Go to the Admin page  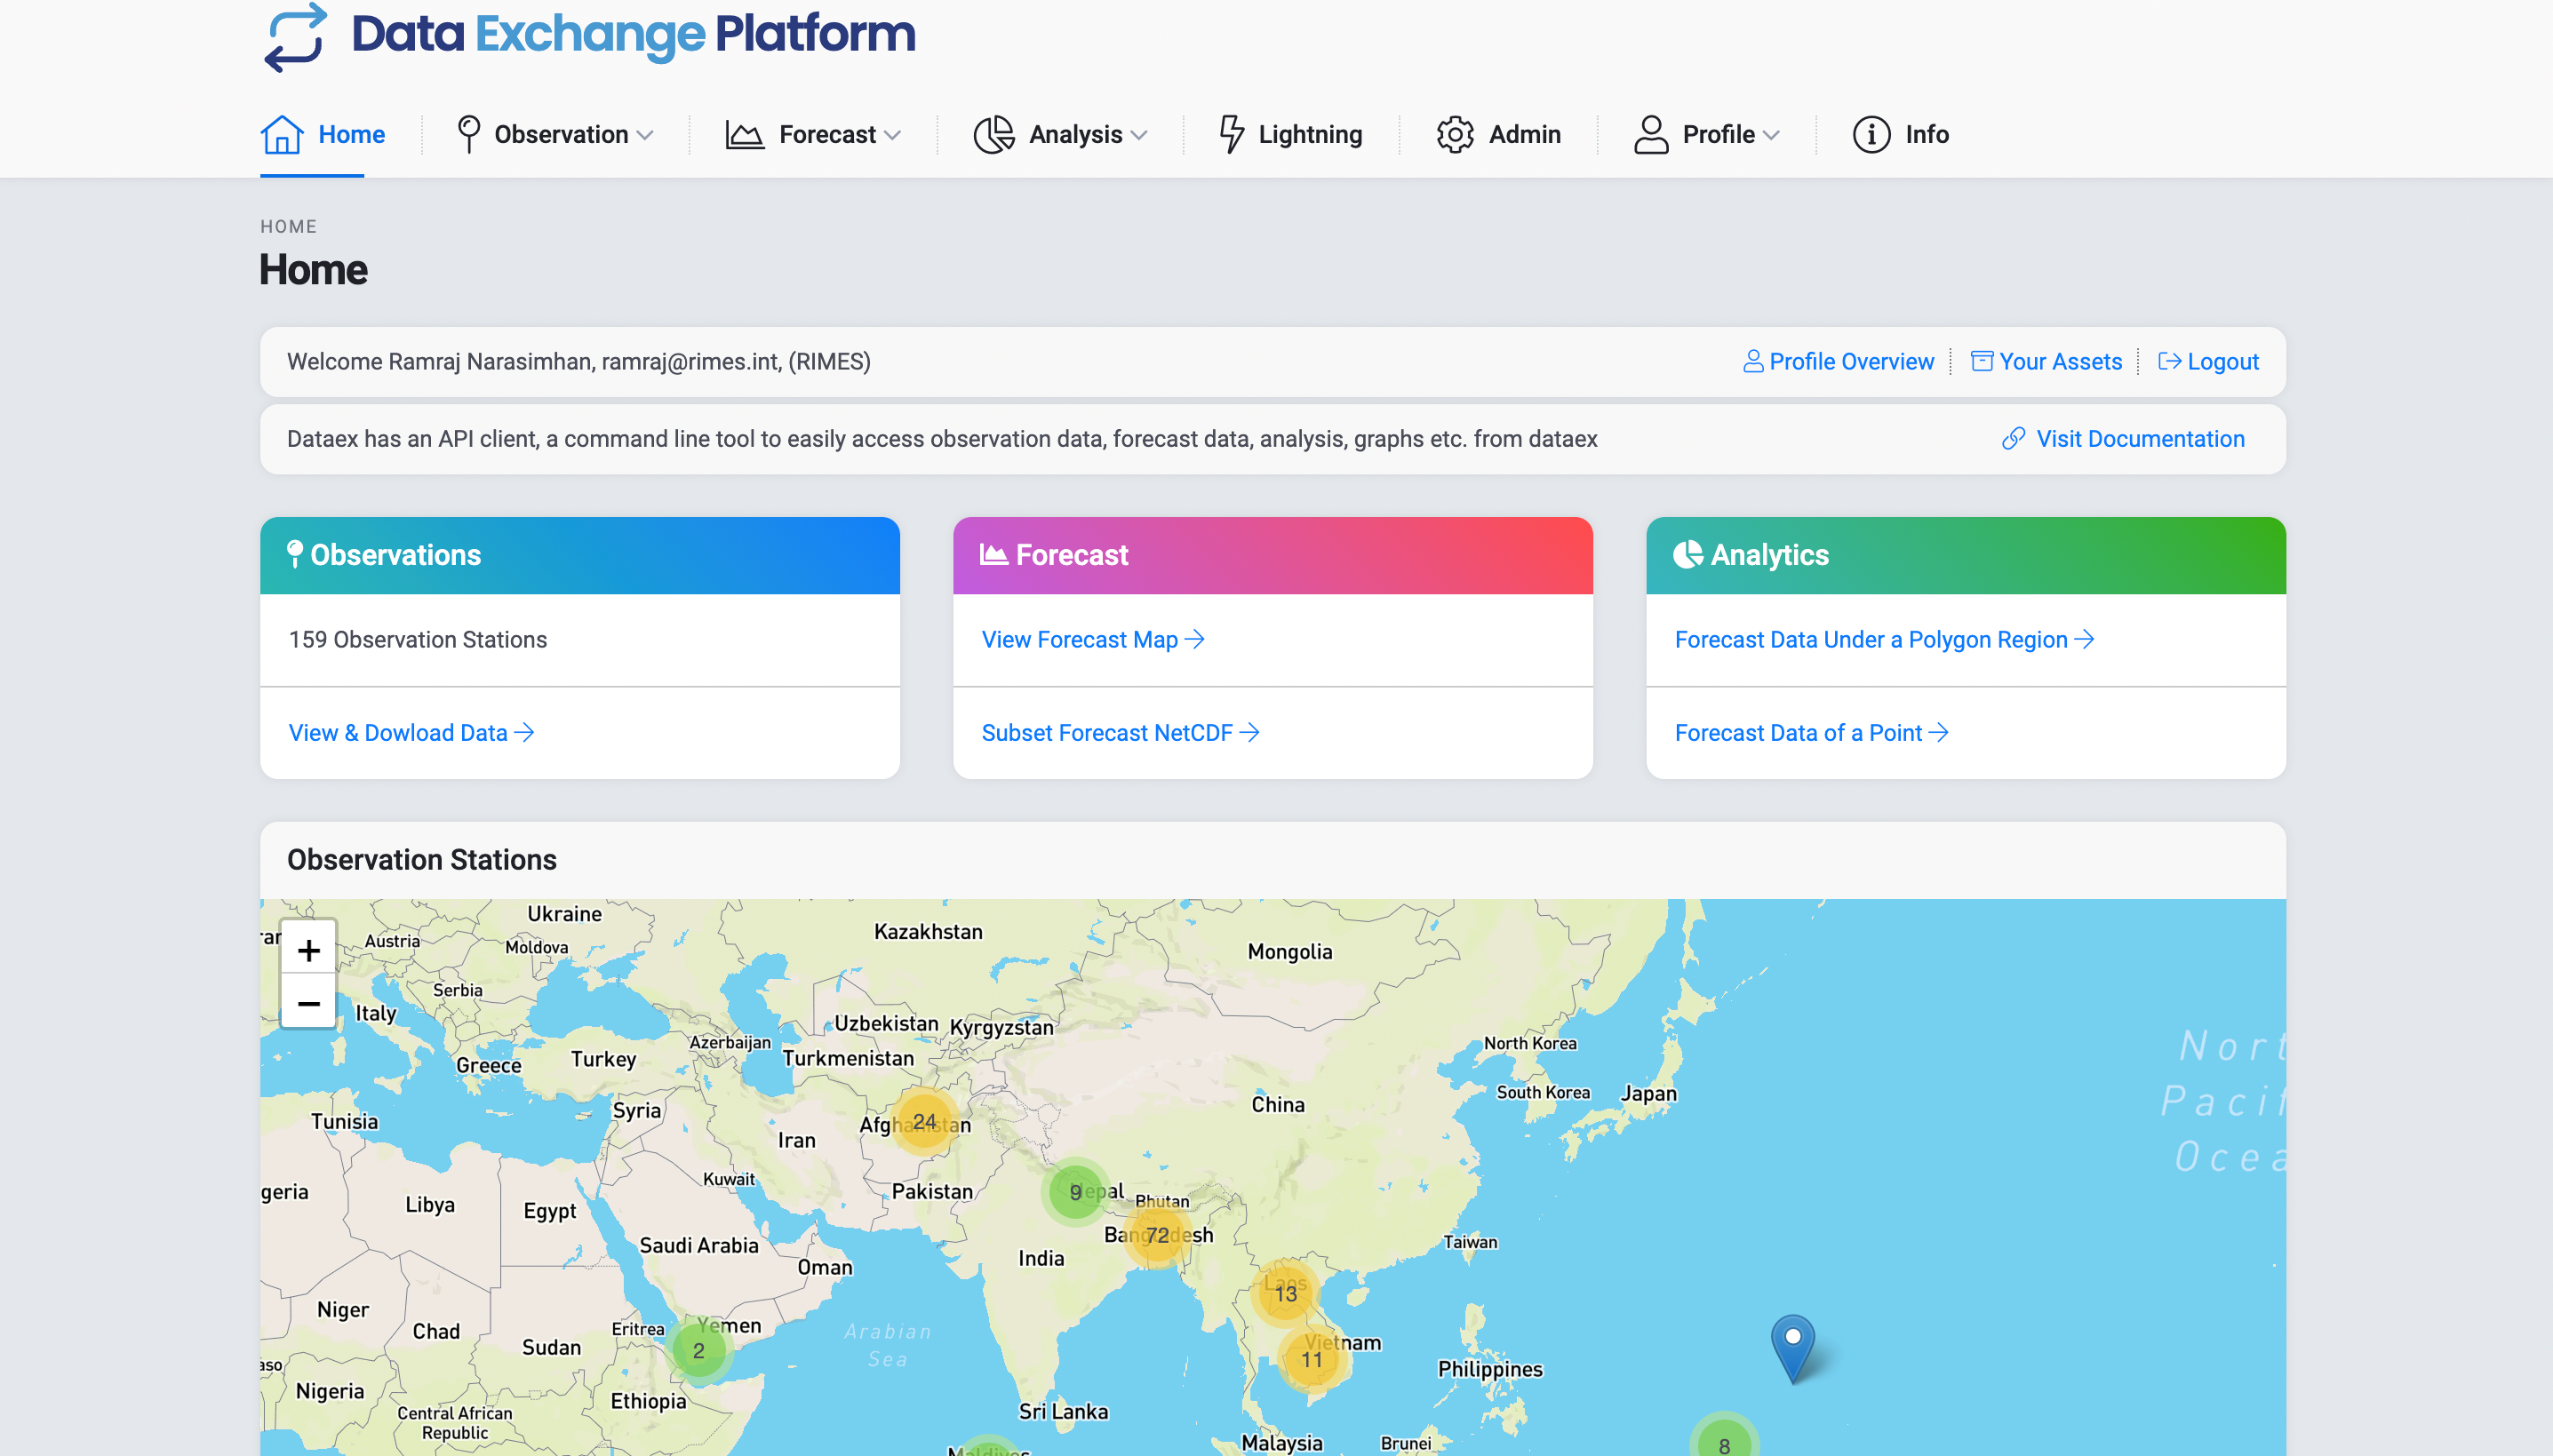[x=1498, y=134]
